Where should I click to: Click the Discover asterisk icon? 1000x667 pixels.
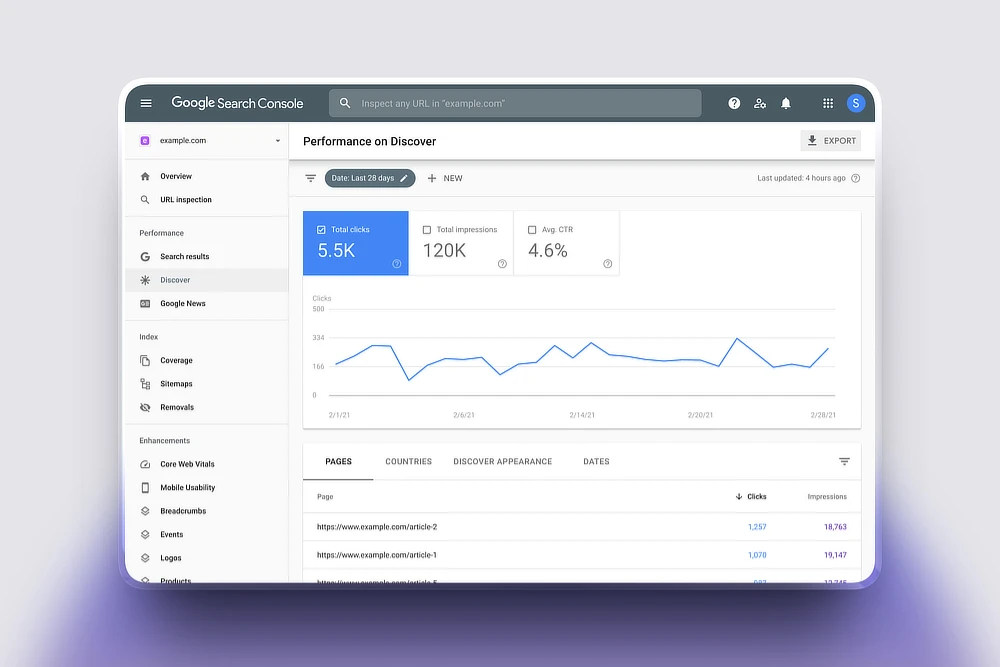(x=145, y=281)
